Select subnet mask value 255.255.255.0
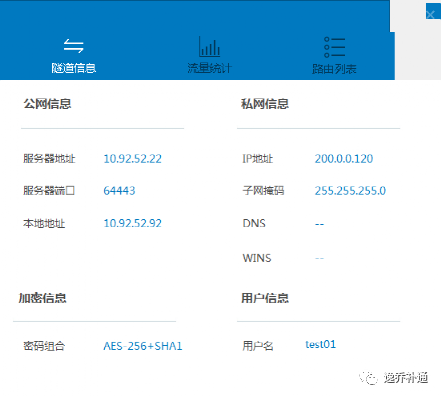The width and height of the screenshot is (441, 397). click(x=350, y=191)
